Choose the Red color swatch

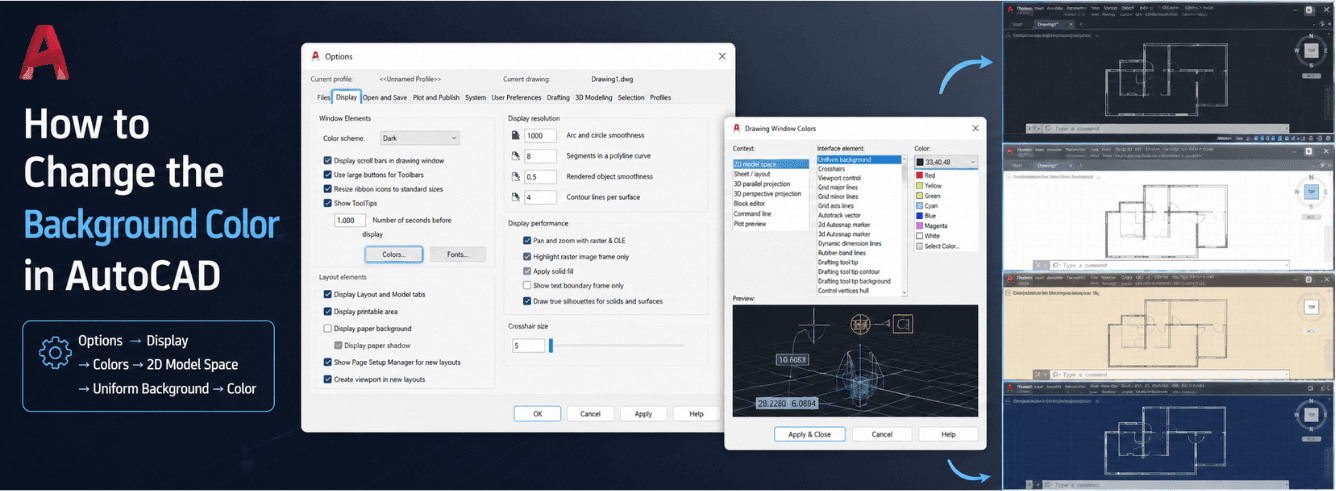tap(921, 176)
